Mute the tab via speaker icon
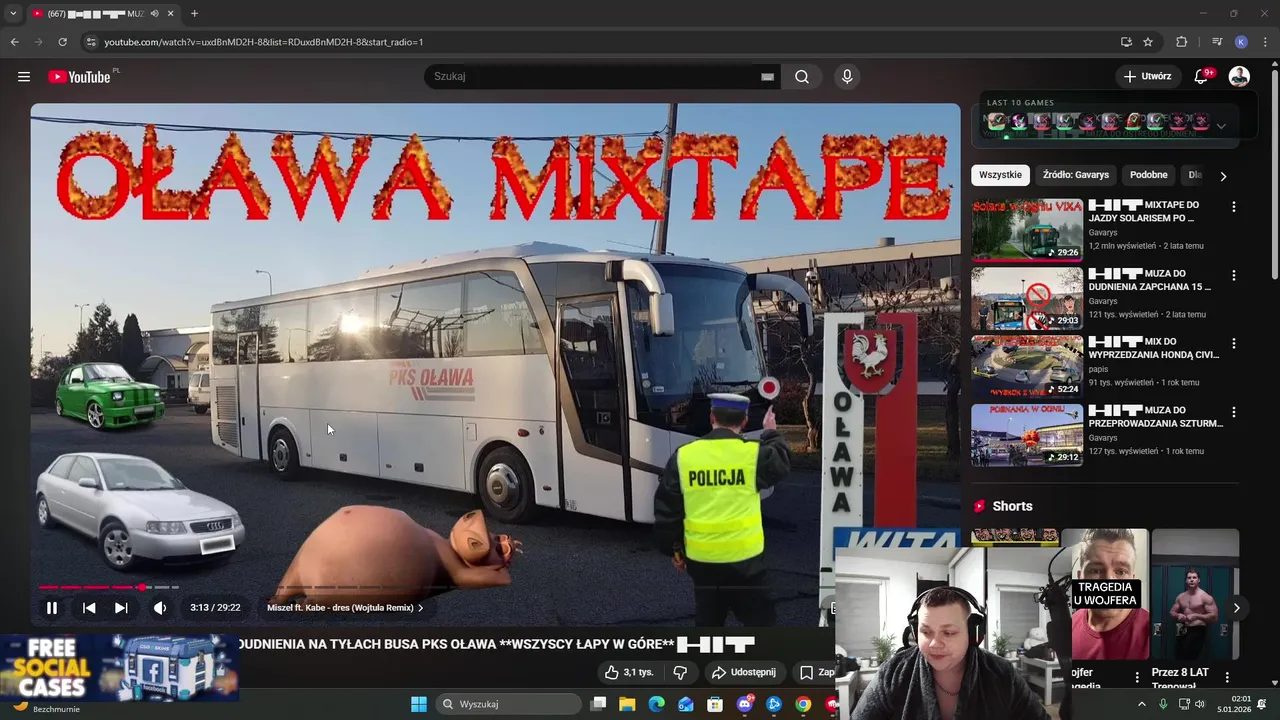Screen dimensions: 1280x720 pos(154,14)
